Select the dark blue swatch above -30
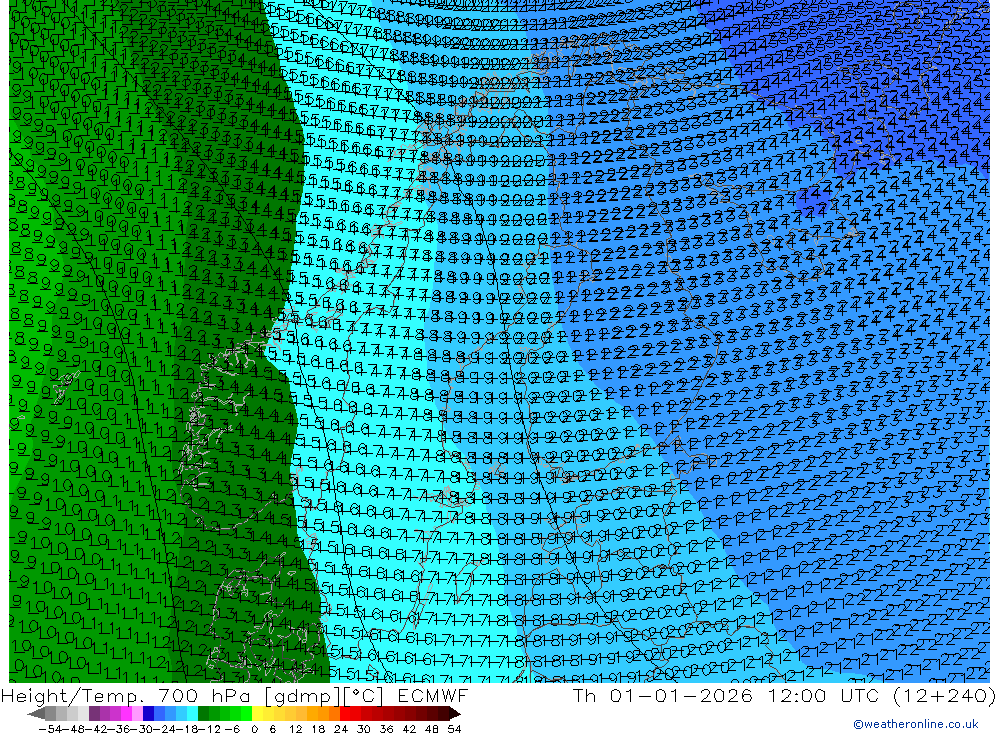 click(x=148, y=714)
